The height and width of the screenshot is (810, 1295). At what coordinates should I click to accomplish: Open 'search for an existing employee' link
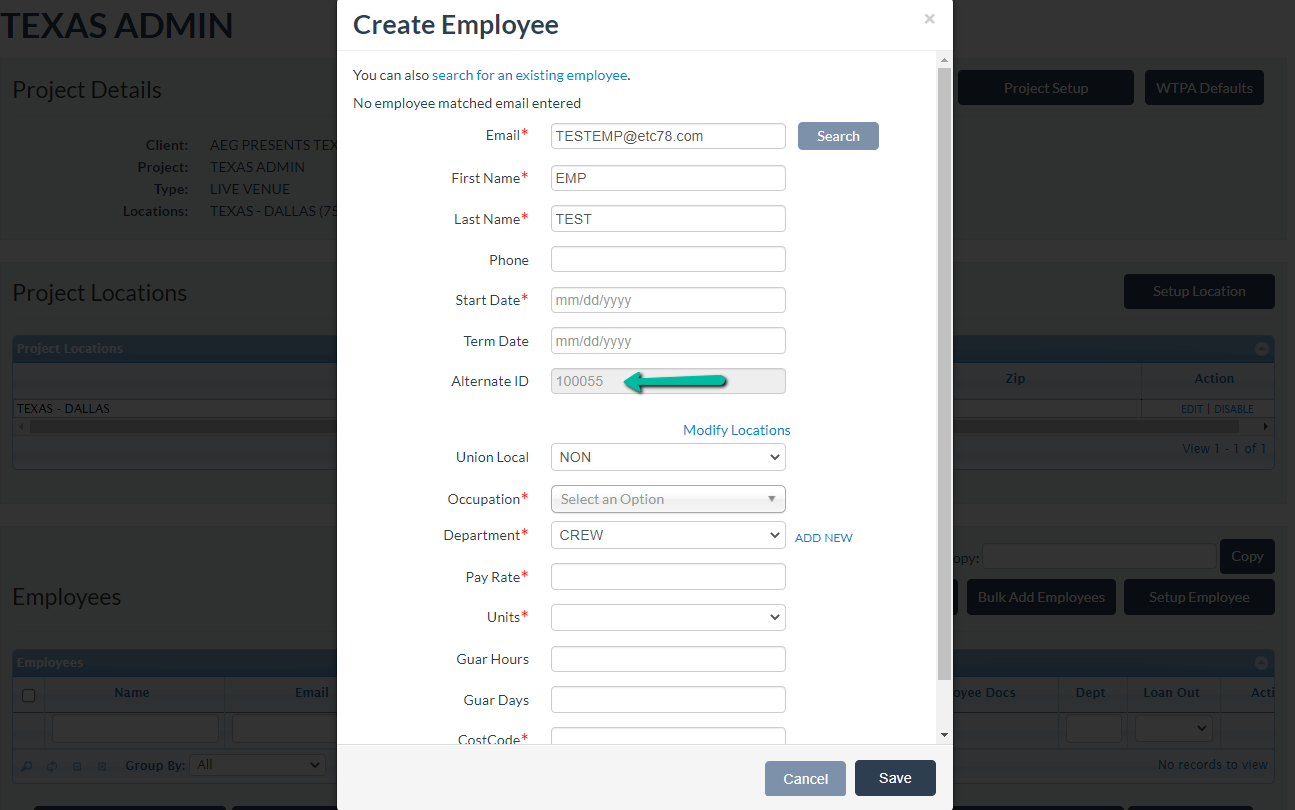point(530,75)
